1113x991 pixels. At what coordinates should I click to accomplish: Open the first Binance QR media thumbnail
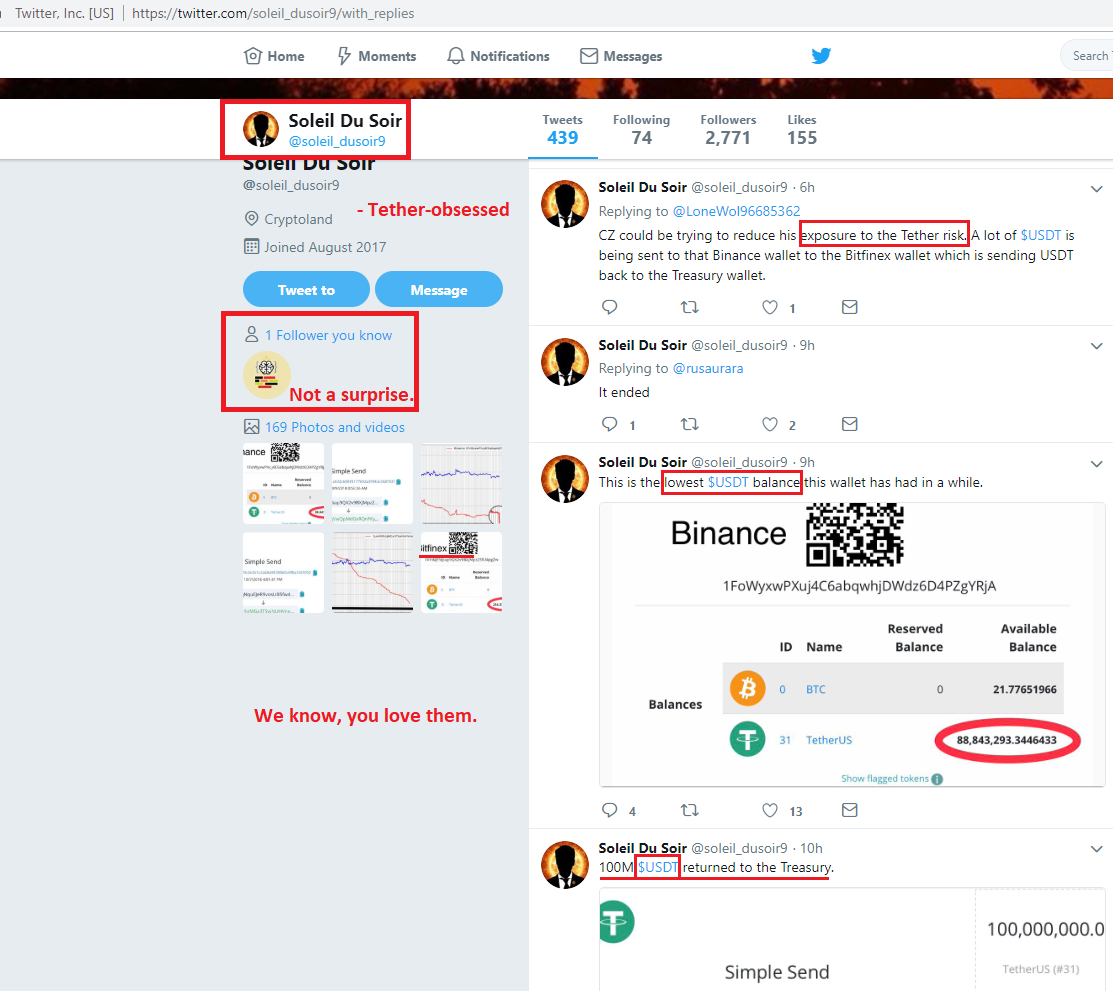tap(283, 483)
